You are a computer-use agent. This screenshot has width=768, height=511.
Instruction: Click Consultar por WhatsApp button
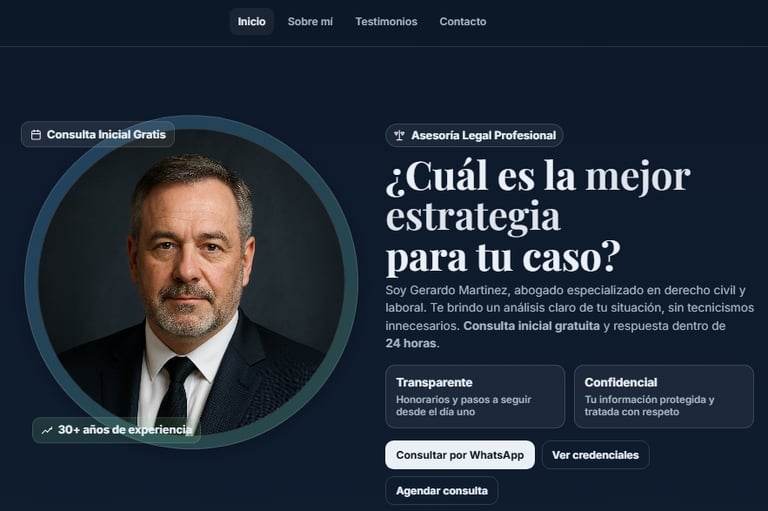point(460,455)
